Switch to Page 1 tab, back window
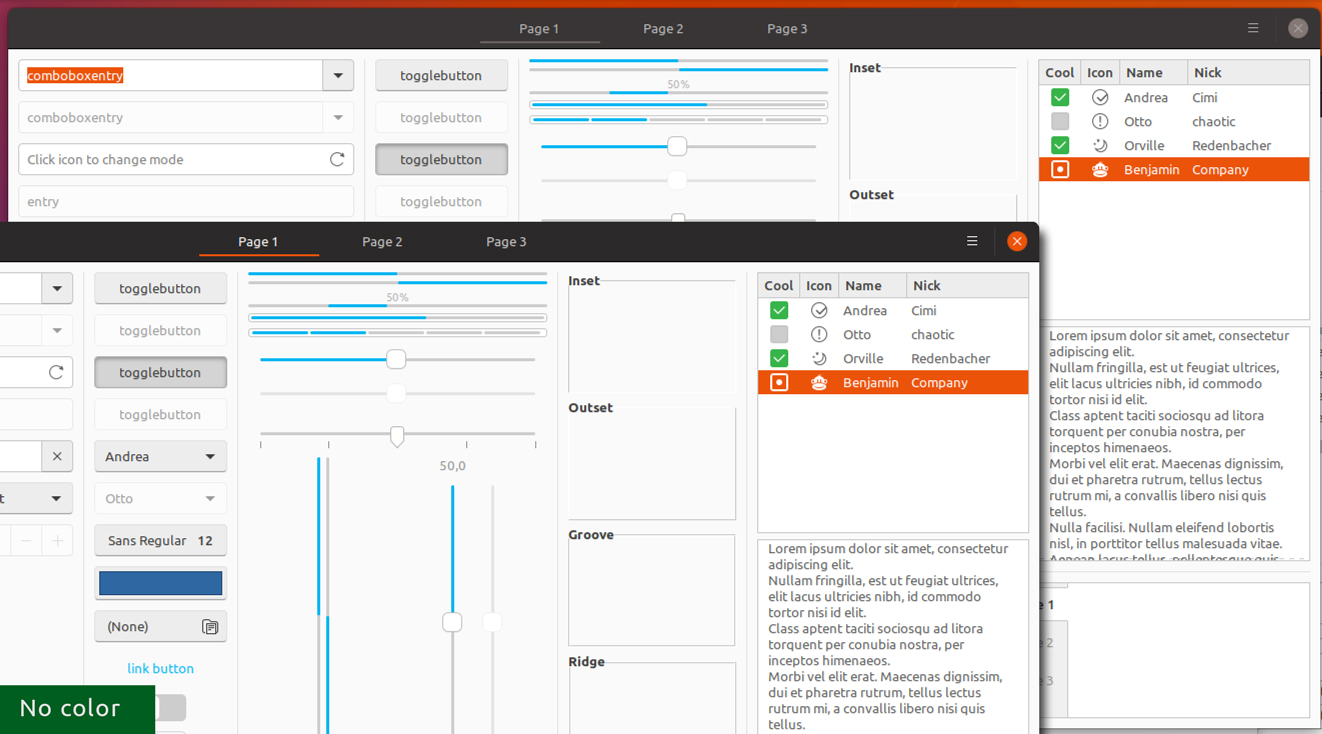This screenshot has height=734, width=1322. click(539, 28)
